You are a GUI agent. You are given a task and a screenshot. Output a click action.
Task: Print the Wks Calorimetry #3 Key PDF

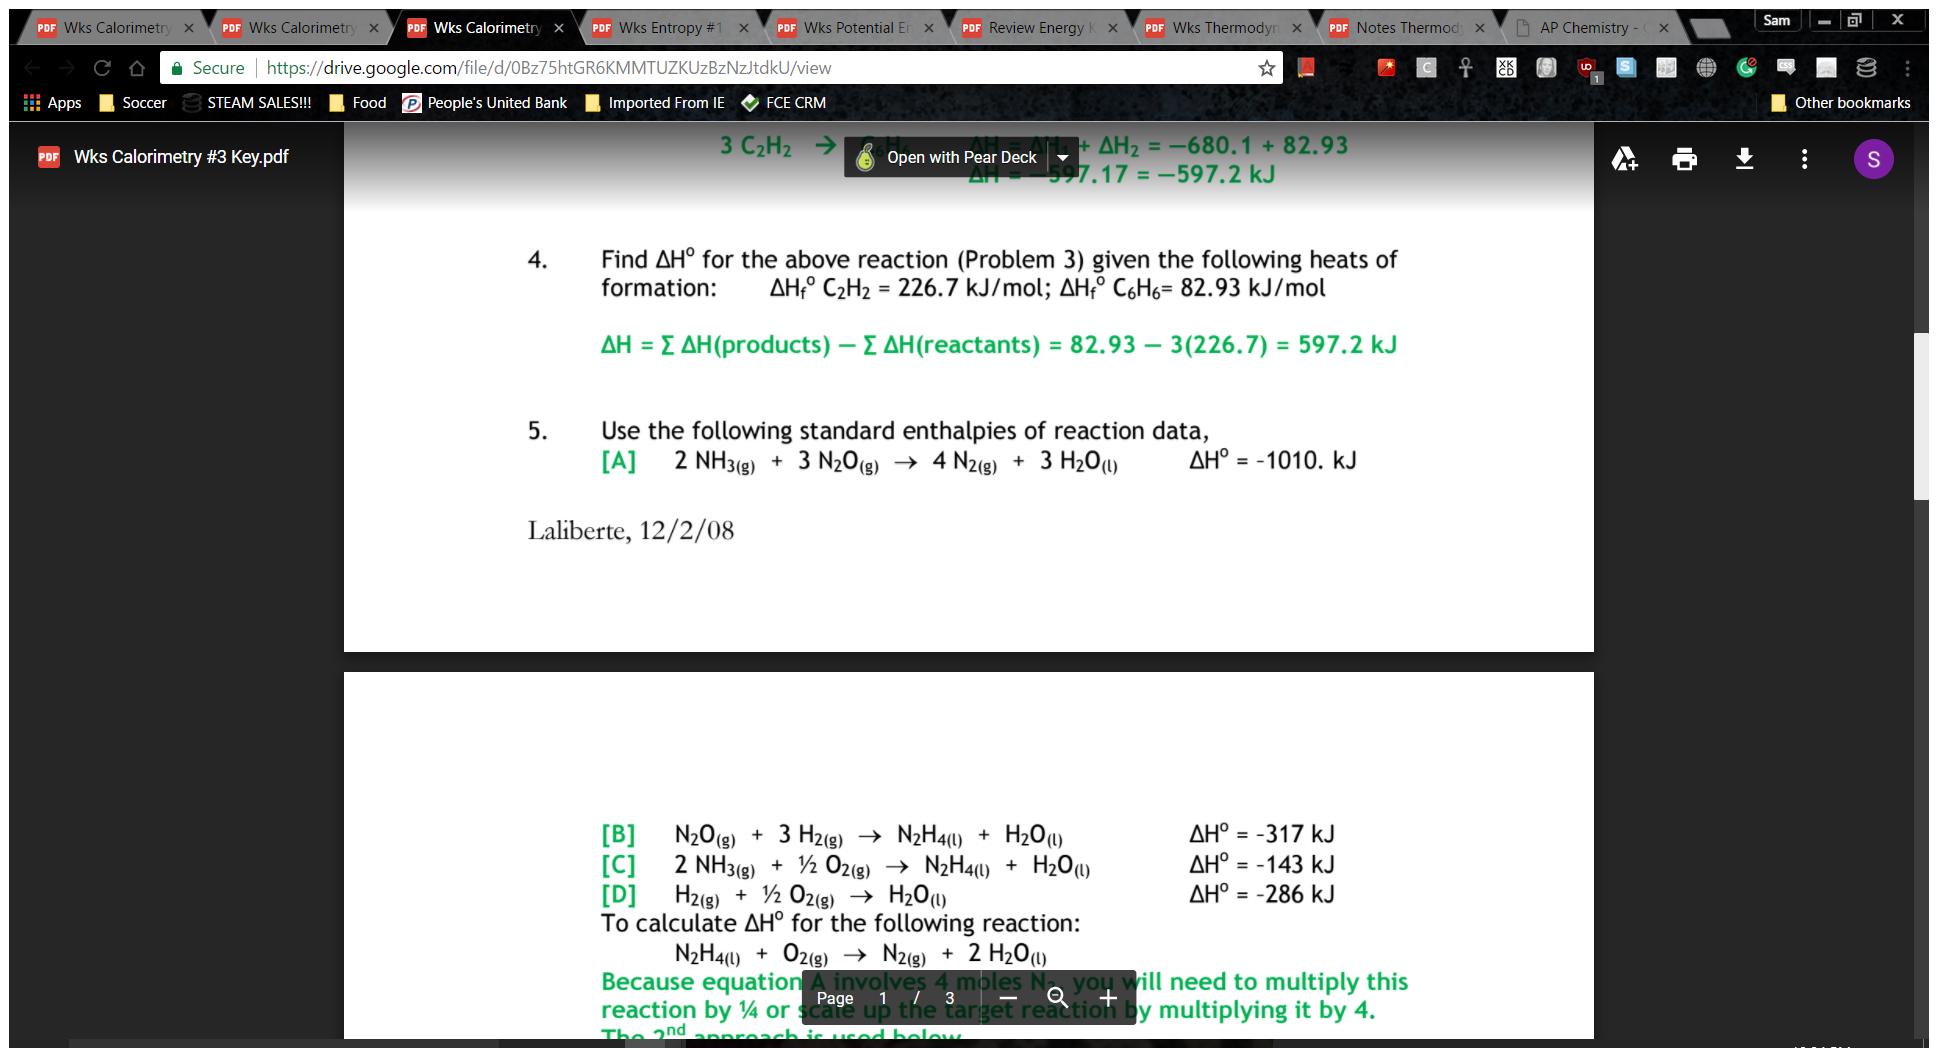[x=1684, y=158]
